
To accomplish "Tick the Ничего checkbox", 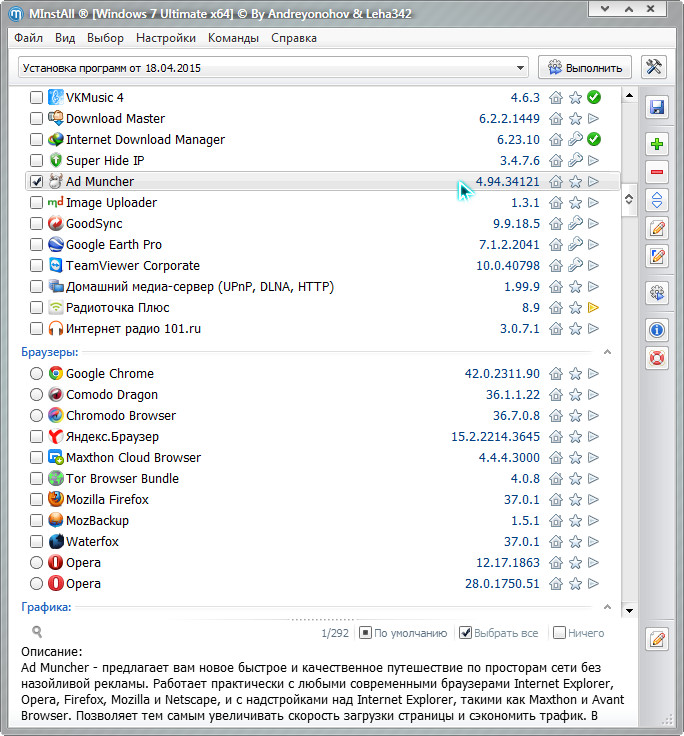I will point(559,633).
